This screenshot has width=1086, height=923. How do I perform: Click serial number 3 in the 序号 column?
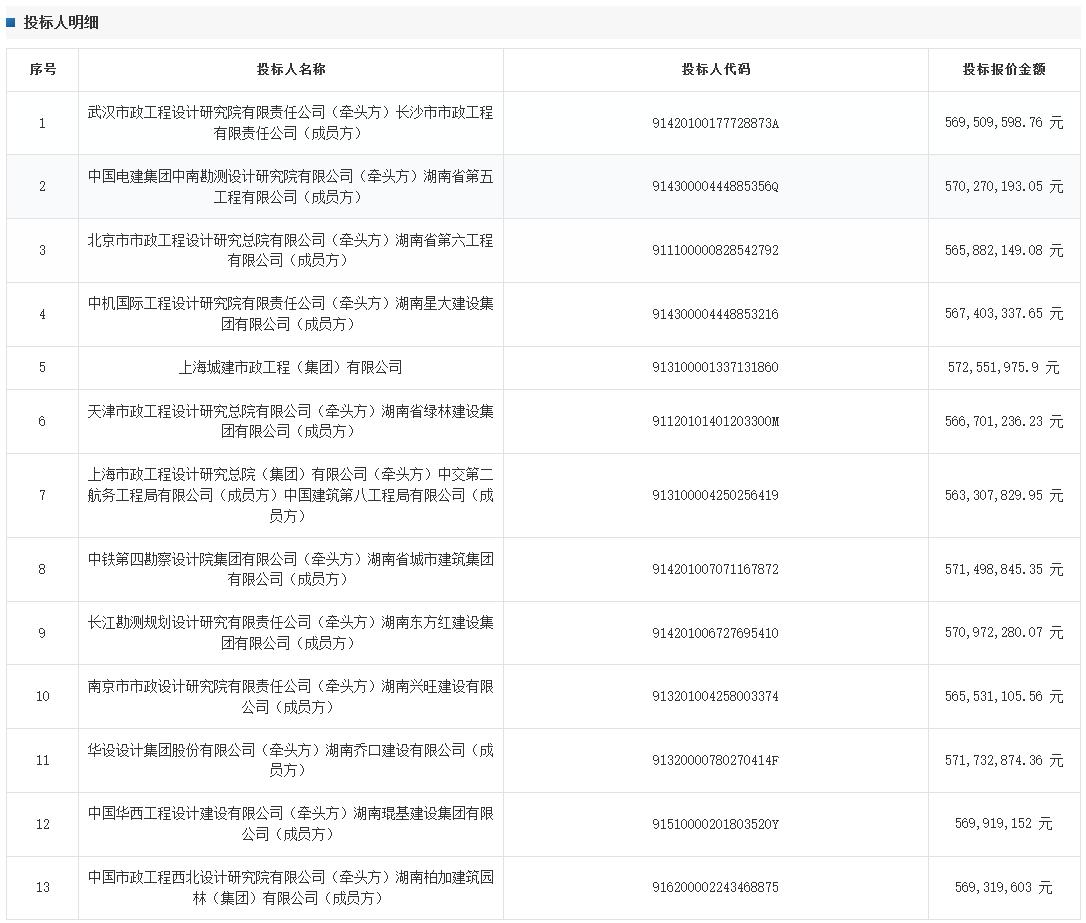42,250
